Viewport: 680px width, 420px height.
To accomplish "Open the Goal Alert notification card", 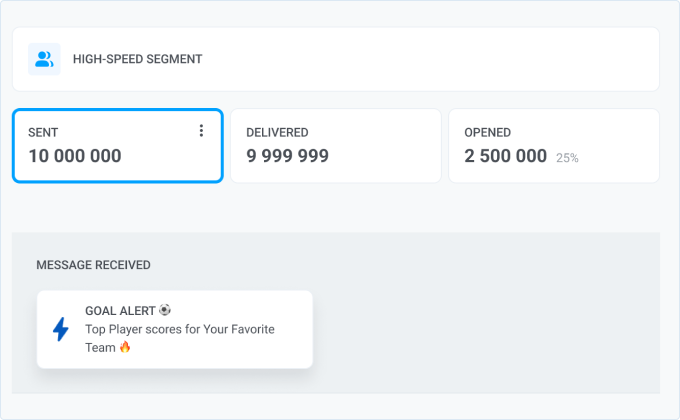I will click(175, 329).
